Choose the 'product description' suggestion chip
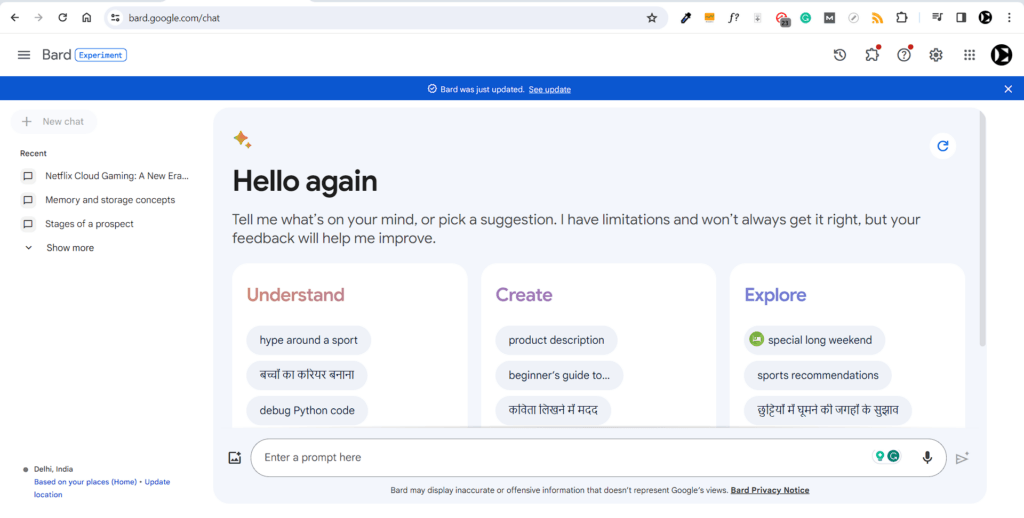Image resolution: width=1024 pixels, height=518 pixels. (556, 340)
